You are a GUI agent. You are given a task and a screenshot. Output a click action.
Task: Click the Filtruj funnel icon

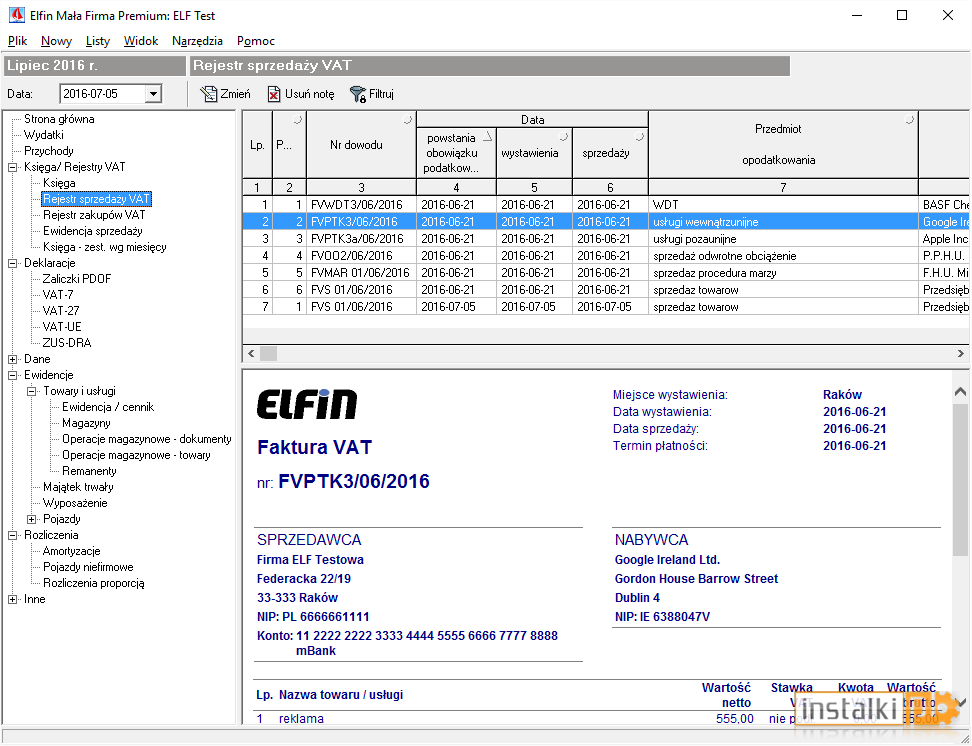358,94
